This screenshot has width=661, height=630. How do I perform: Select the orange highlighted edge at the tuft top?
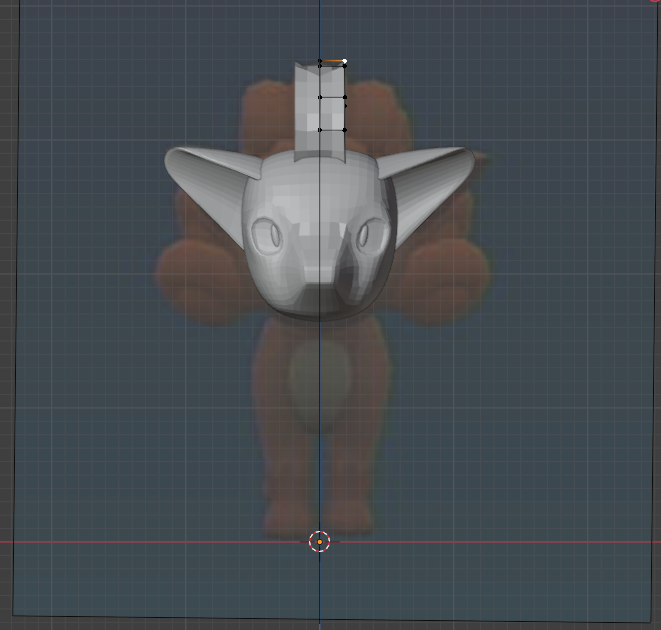332,61
